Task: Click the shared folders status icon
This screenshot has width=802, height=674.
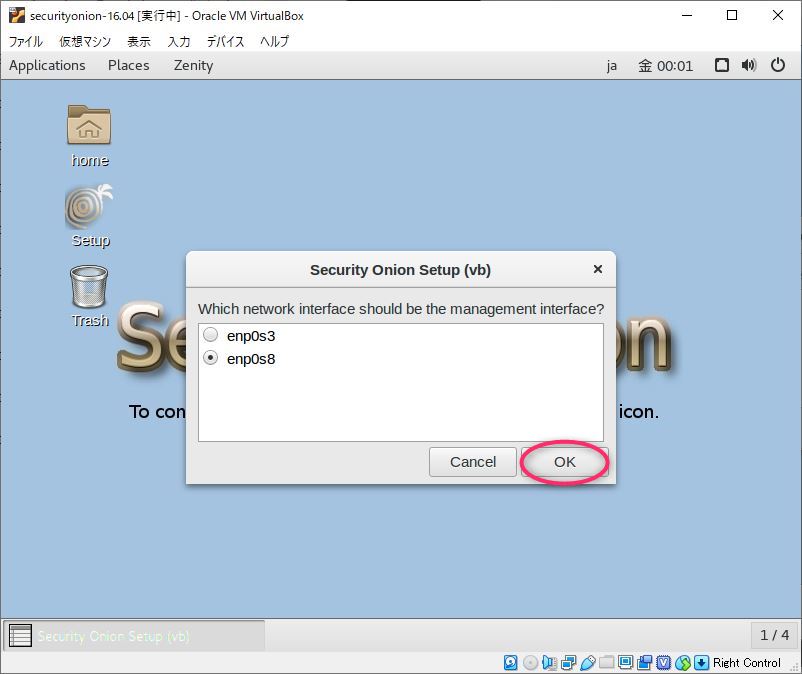Action: point(607,663)
